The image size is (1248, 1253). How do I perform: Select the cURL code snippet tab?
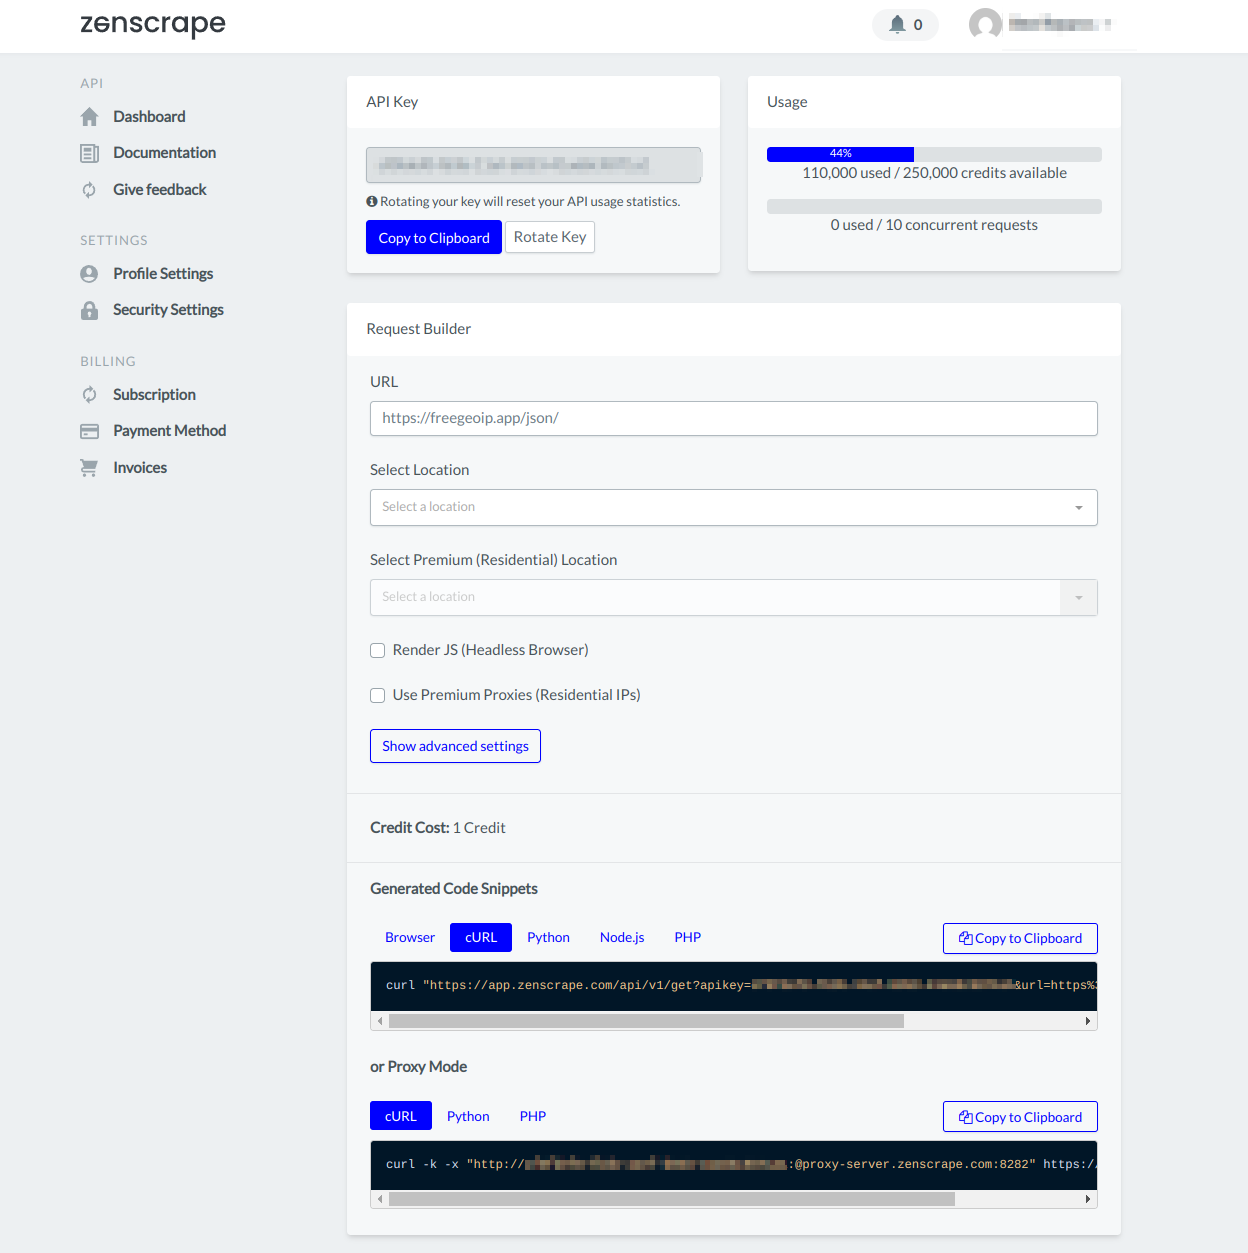pyautogui.click(x=481, y=937)
